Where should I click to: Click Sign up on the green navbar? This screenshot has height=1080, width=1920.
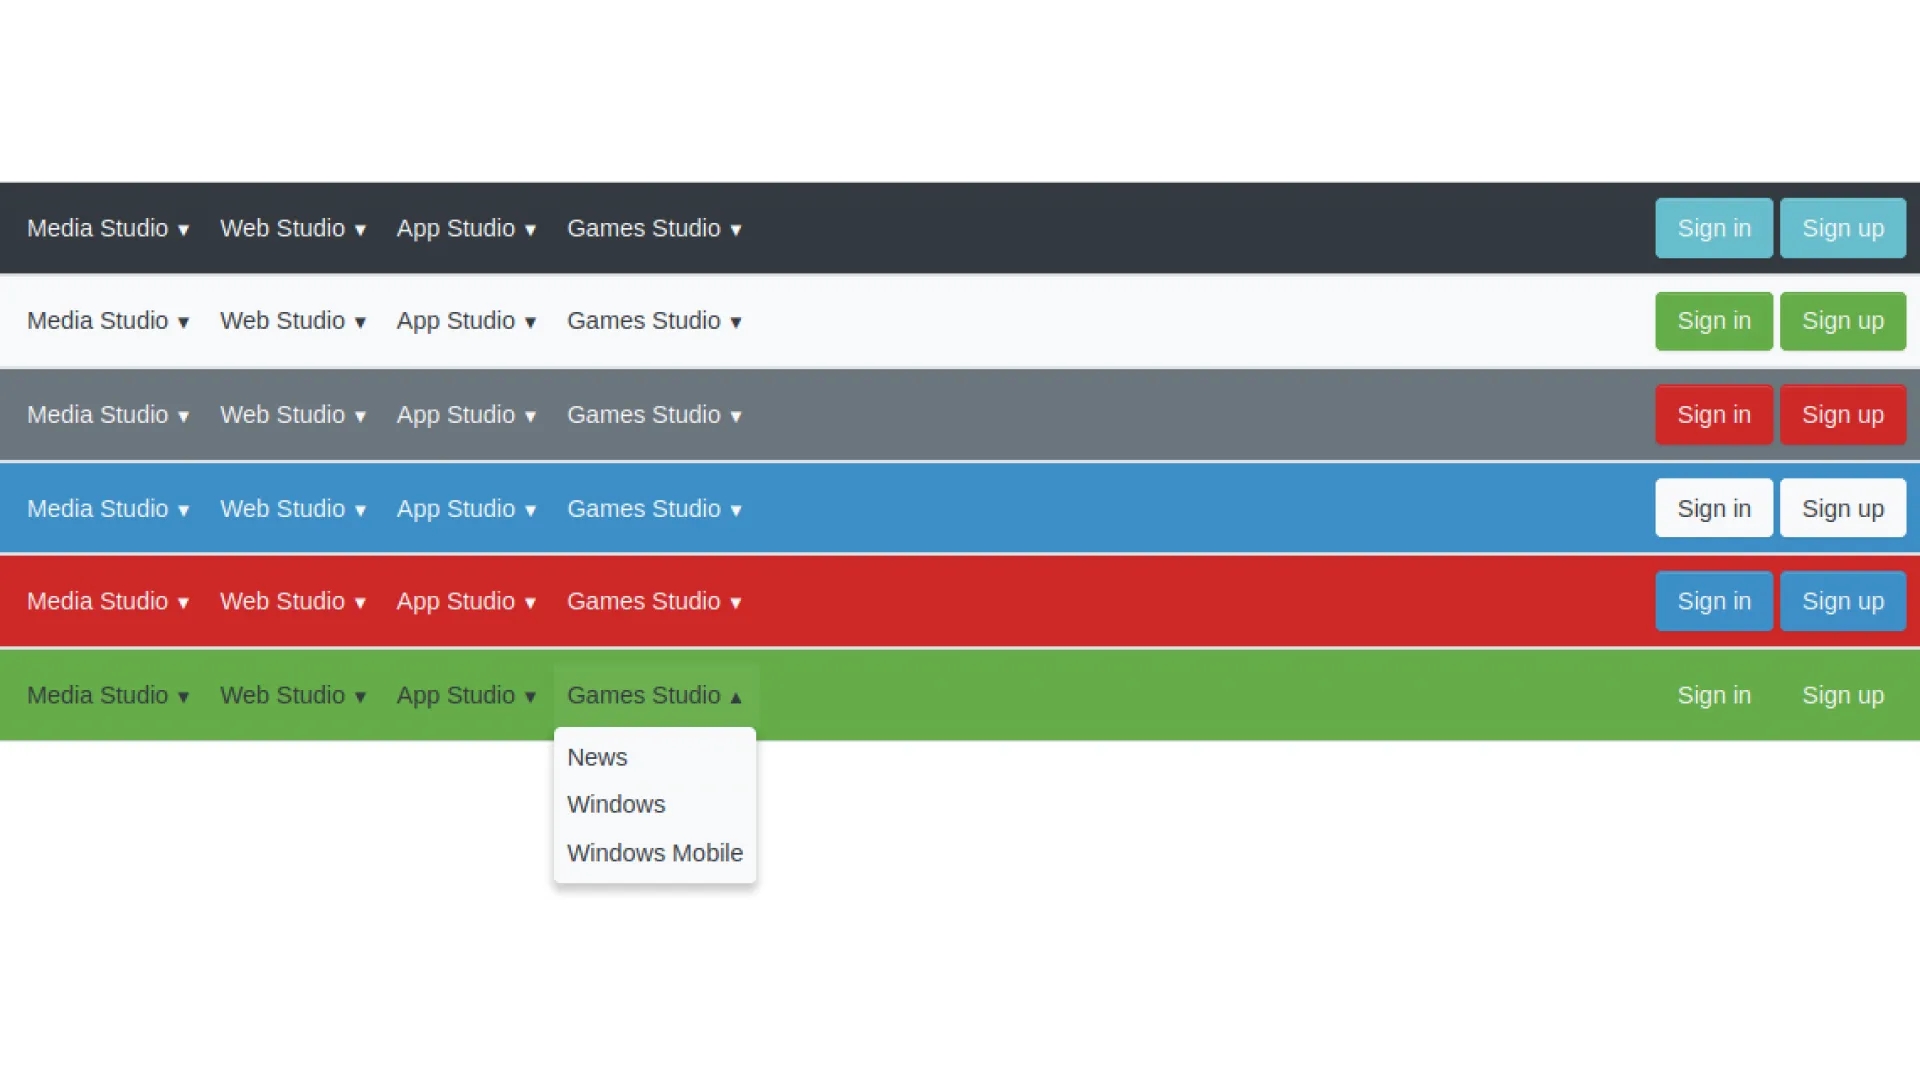(1844, 695)
